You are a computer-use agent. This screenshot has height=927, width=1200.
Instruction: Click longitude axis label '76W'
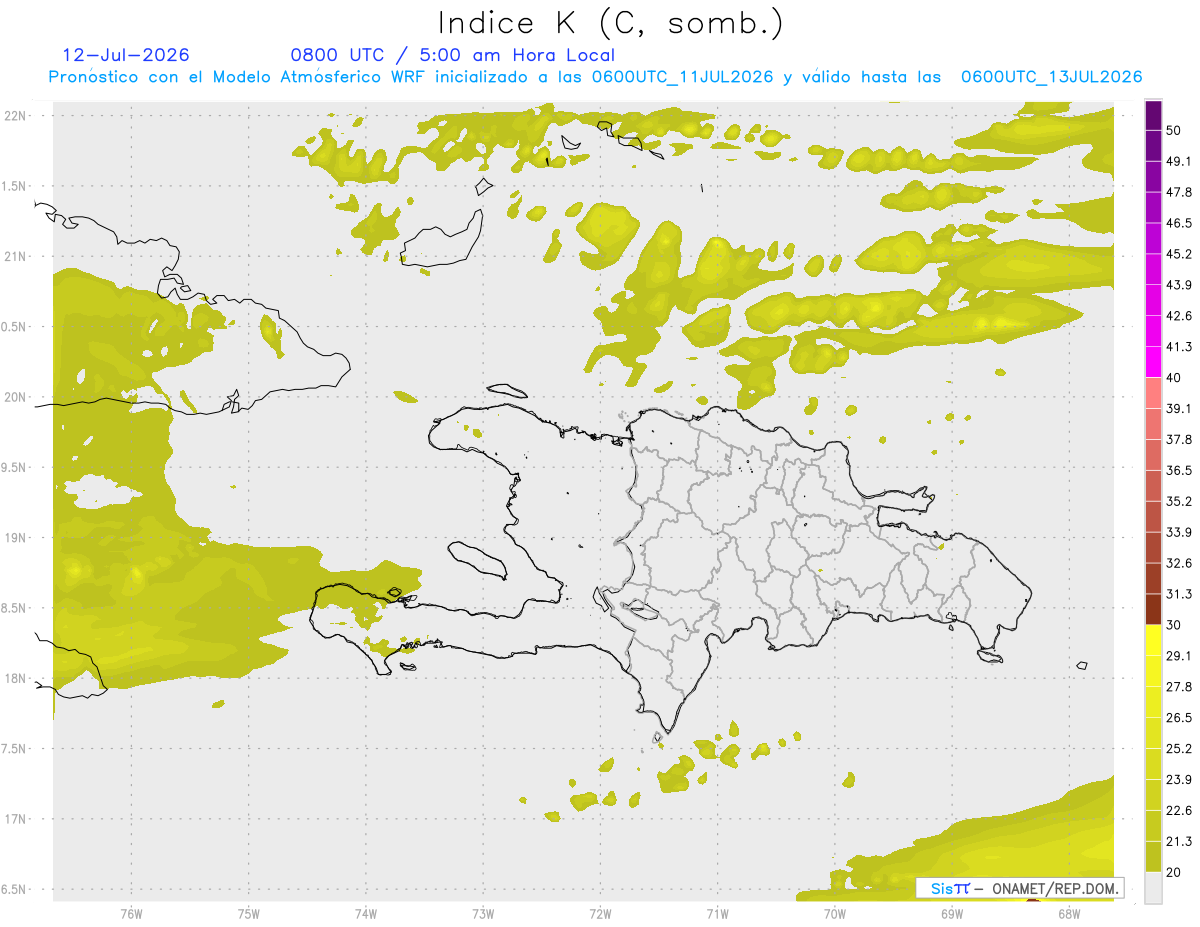pos(131,913)
